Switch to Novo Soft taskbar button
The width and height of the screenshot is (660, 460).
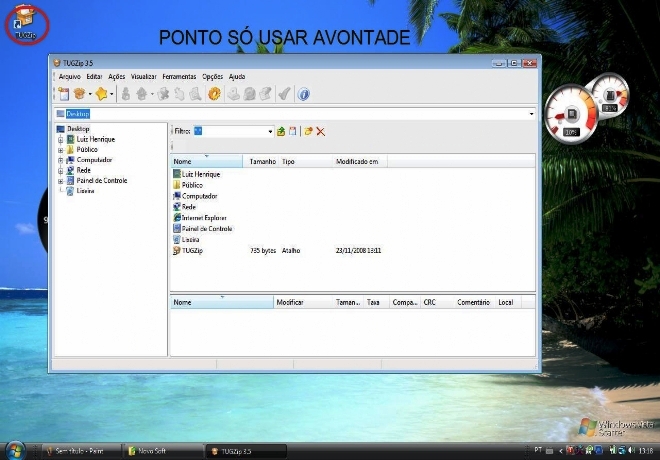click(146, 451)
